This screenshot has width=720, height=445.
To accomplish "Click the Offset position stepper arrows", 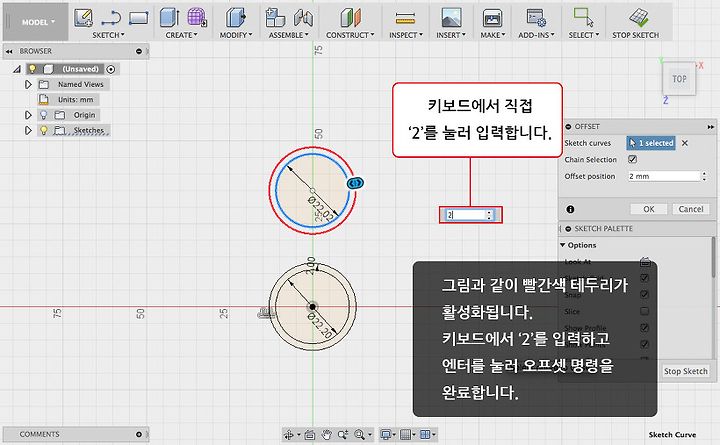I will pyautogui.click(x=704, y=176).
